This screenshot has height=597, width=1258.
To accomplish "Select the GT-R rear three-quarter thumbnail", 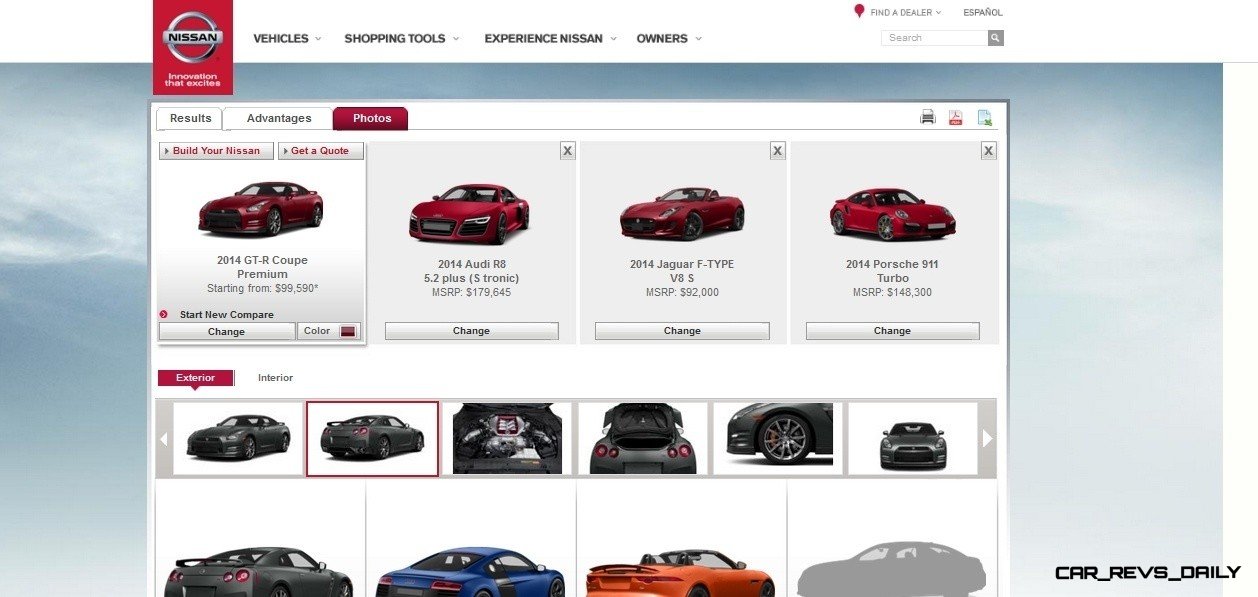I will [372, 438].
